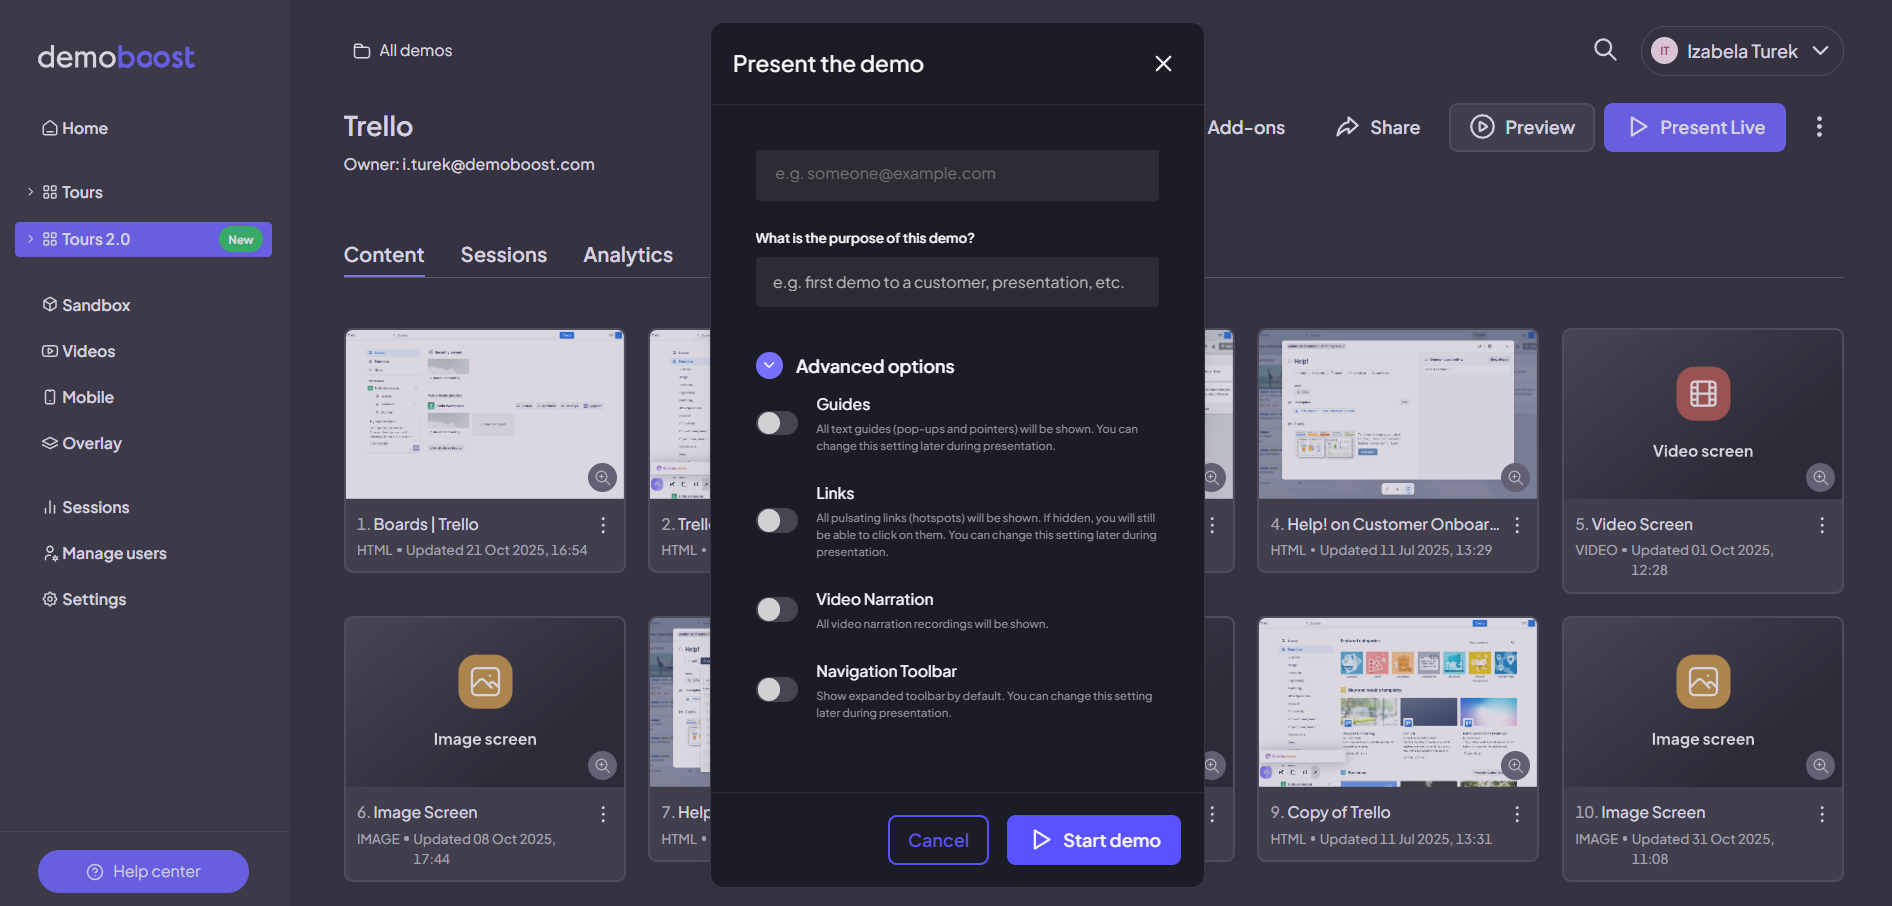Expand the Tours sidebar item
The image size is (1892, 906).
pos(30,192)
